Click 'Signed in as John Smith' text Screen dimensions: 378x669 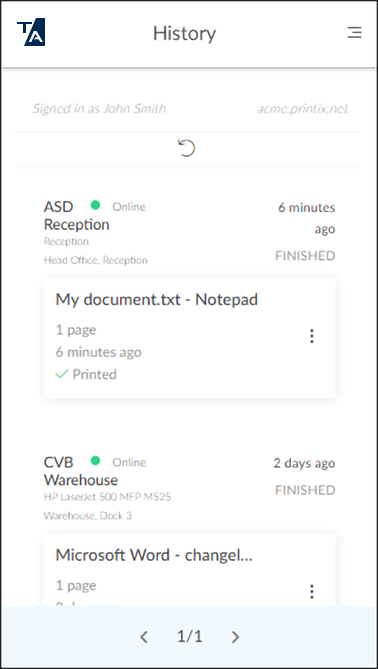pyautogui.click(x=99, y=108)
